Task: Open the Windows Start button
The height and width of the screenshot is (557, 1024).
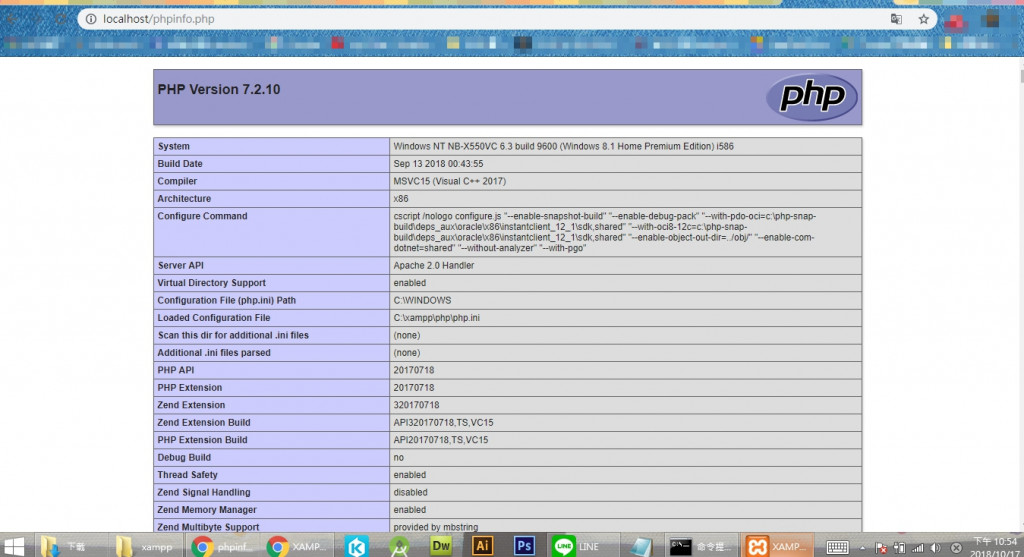Action: pos(14,546)
